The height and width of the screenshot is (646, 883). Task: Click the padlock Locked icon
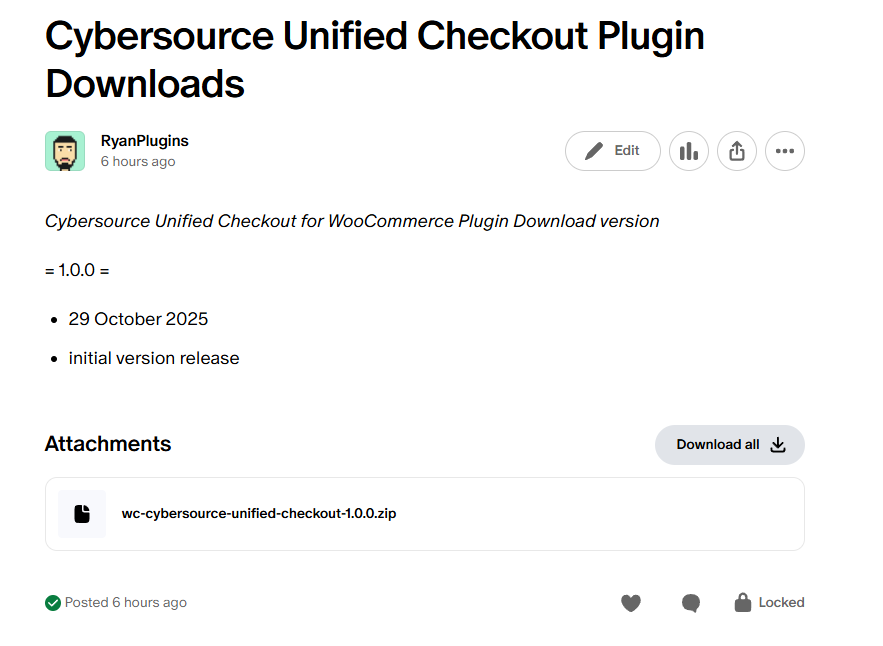click(743, 603)
